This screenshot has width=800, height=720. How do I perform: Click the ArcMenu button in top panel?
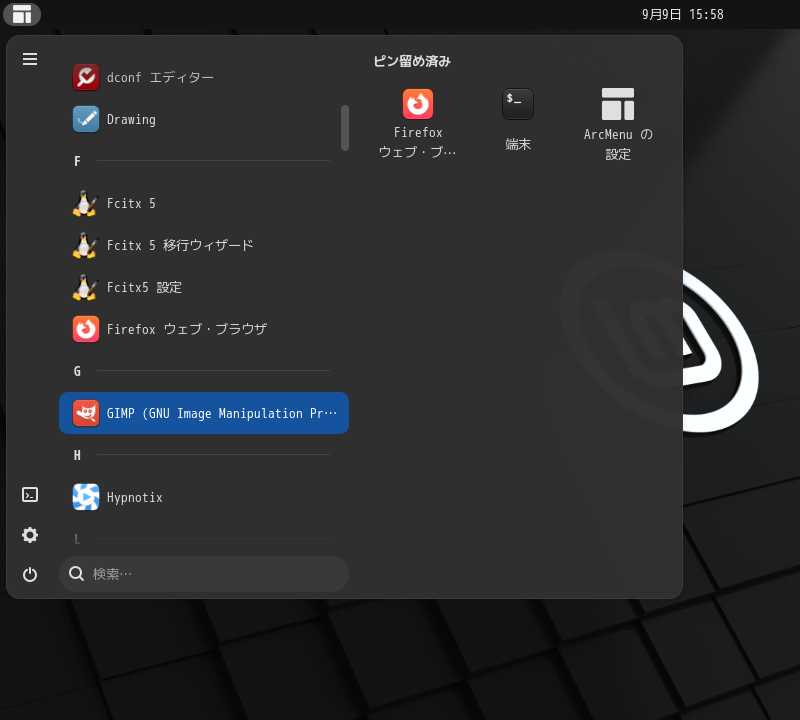coord(22,14)
